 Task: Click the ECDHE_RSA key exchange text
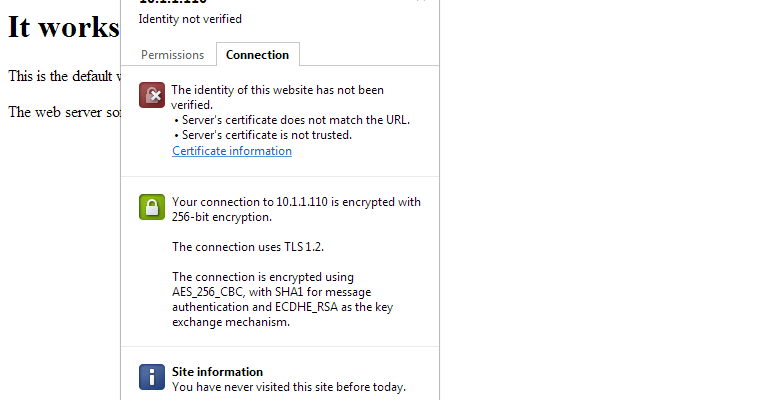point(306,307)
